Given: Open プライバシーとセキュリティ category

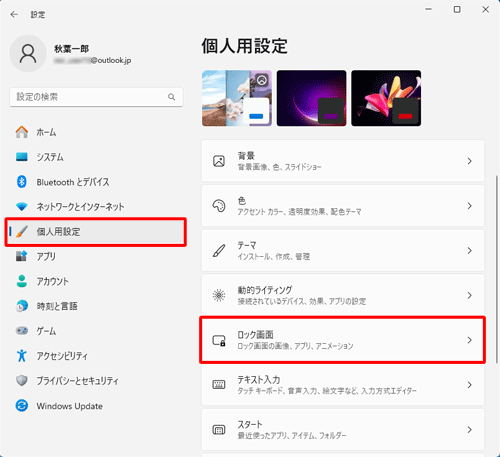Looking at the screenshot, I should pos(96,380).
